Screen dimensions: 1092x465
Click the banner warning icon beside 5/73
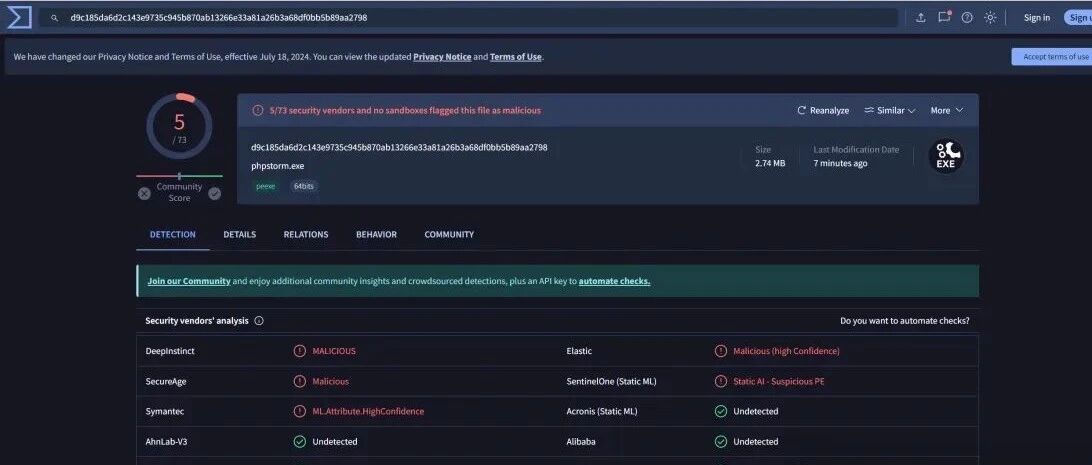pyautogui.click(x=258, y=110)
